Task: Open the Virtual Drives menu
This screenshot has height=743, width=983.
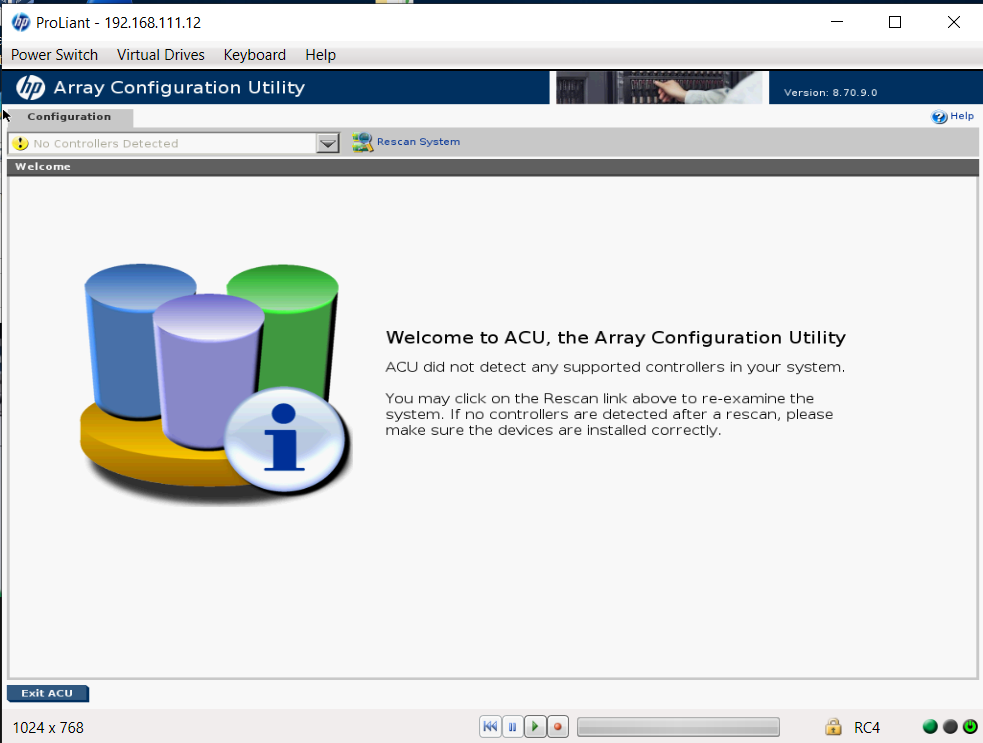Action: point(160,55)
